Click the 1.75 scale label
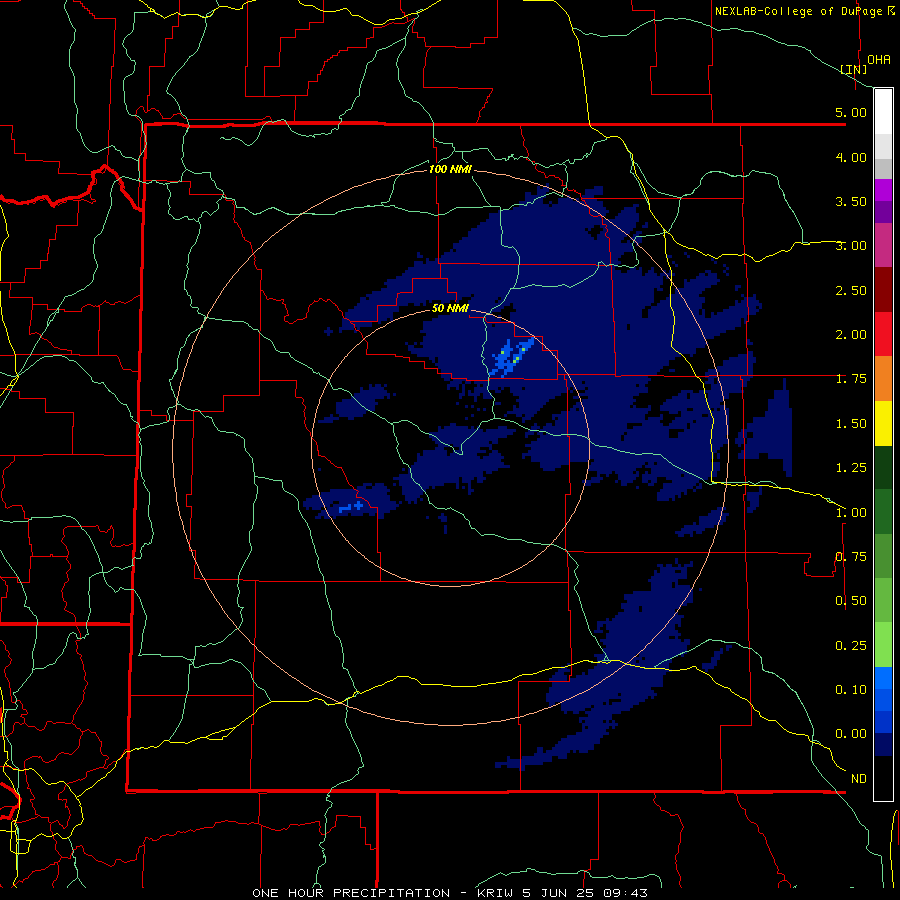 coord(851,379)
